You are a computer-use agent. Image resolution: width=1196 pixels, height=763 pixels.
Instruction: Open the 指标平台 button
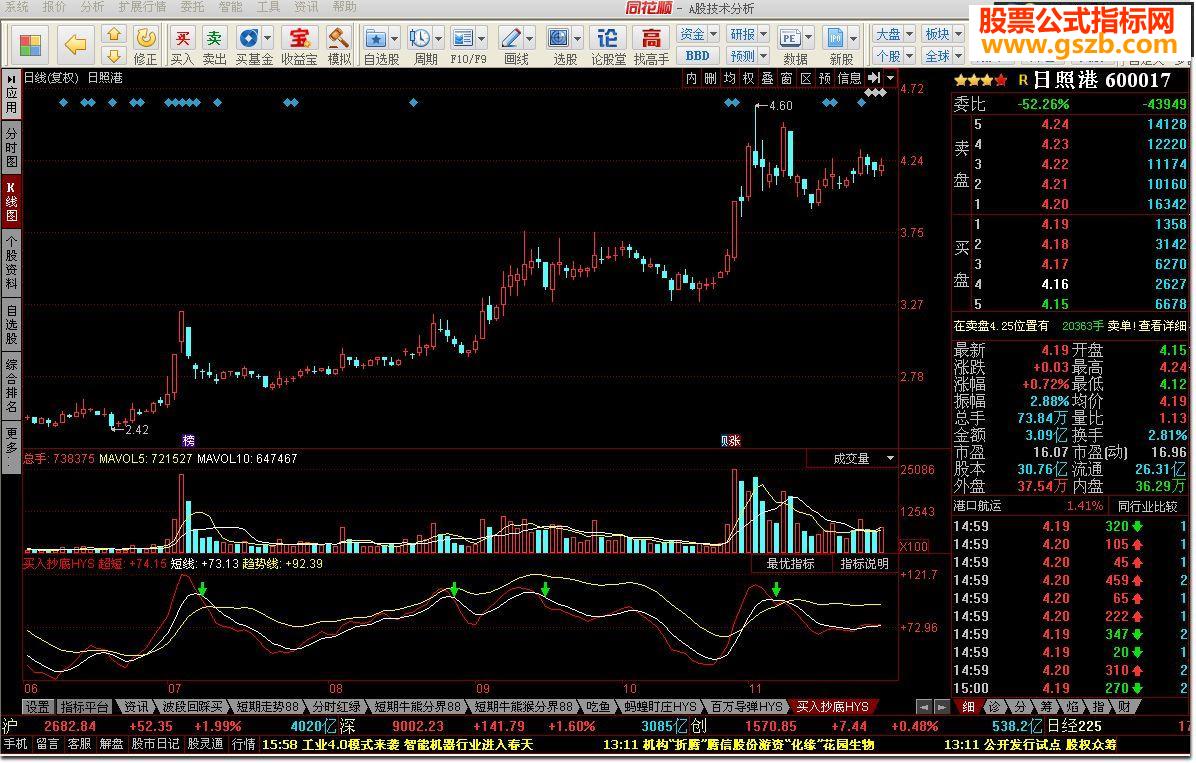click(x=85, y=707)
